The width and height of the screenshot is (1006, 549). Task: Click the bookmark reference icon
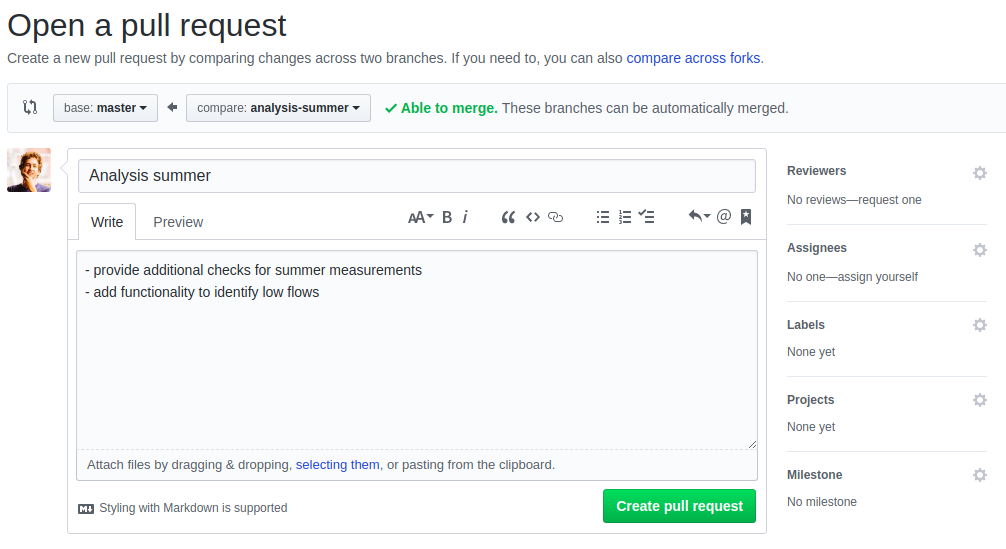click(746, 217)
